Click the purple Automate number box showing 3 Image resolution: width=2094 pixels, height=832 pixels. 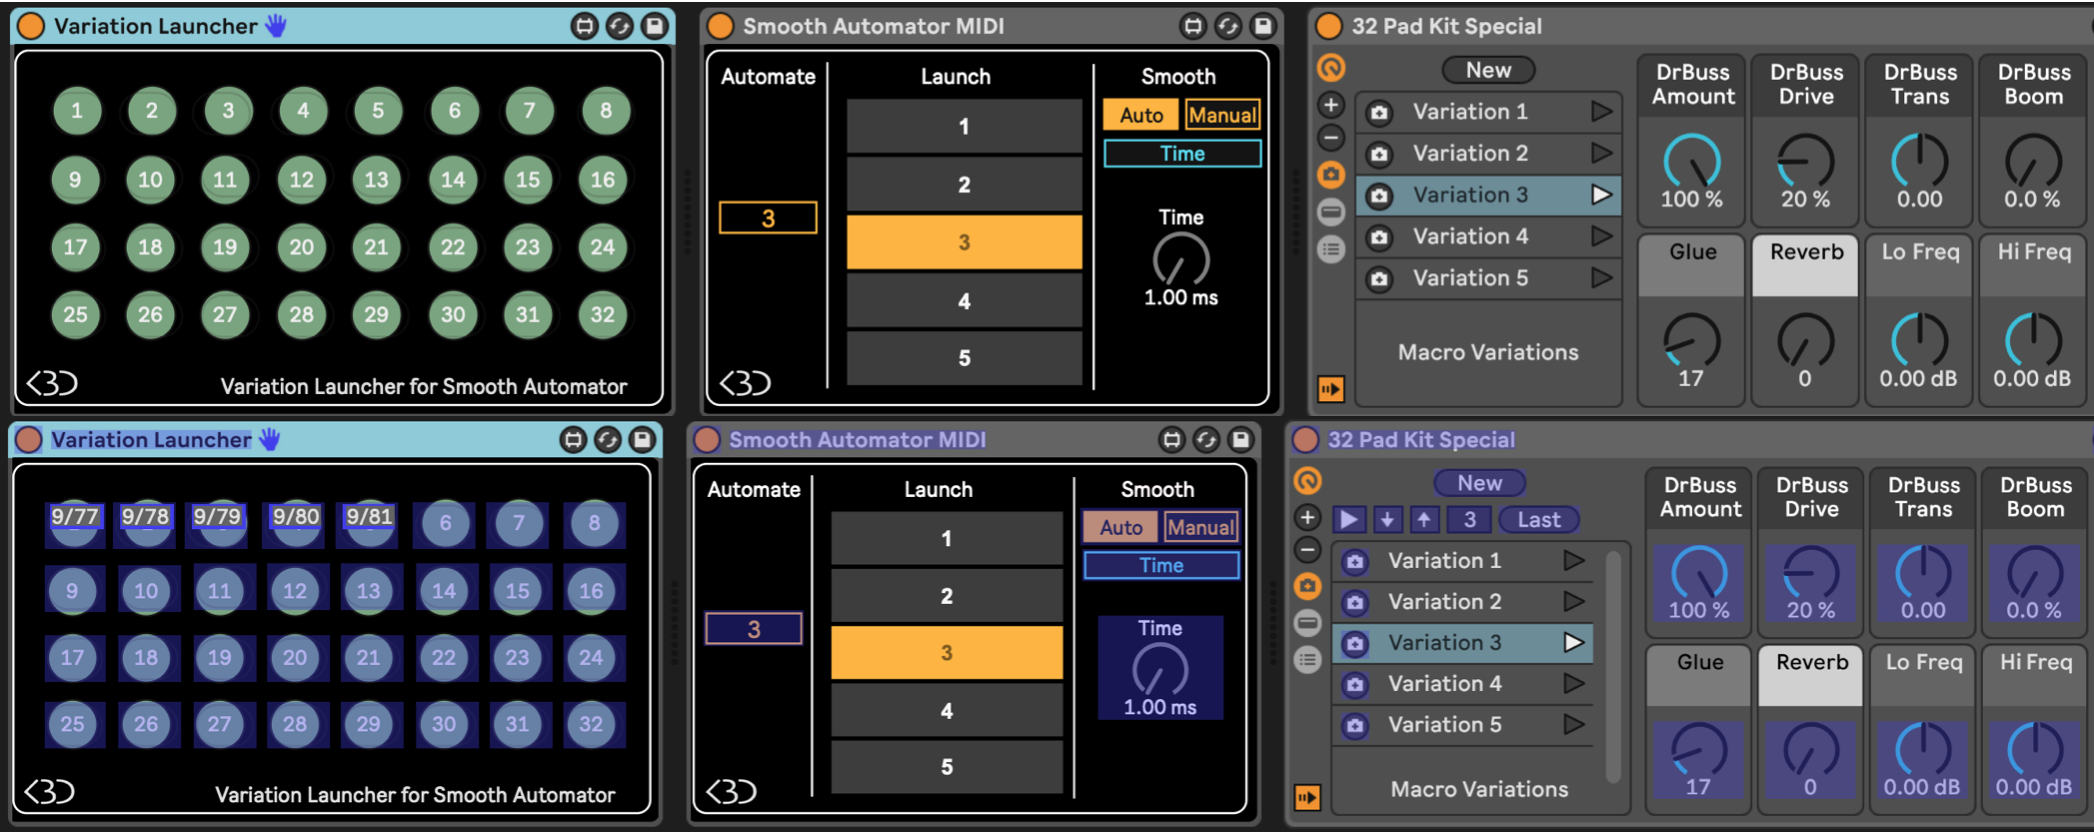coord(753,629)
